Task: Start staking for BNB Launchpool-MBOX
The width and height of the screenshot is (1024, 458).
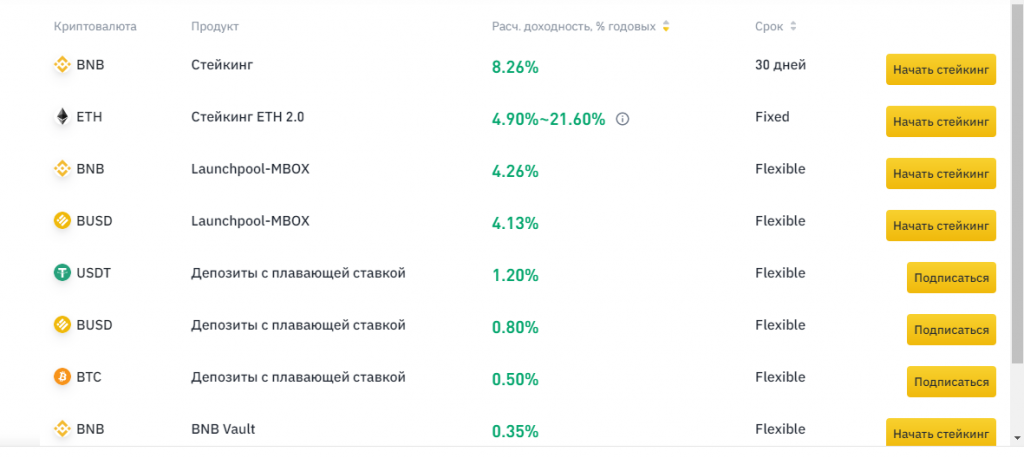Action: coord(940,173)
